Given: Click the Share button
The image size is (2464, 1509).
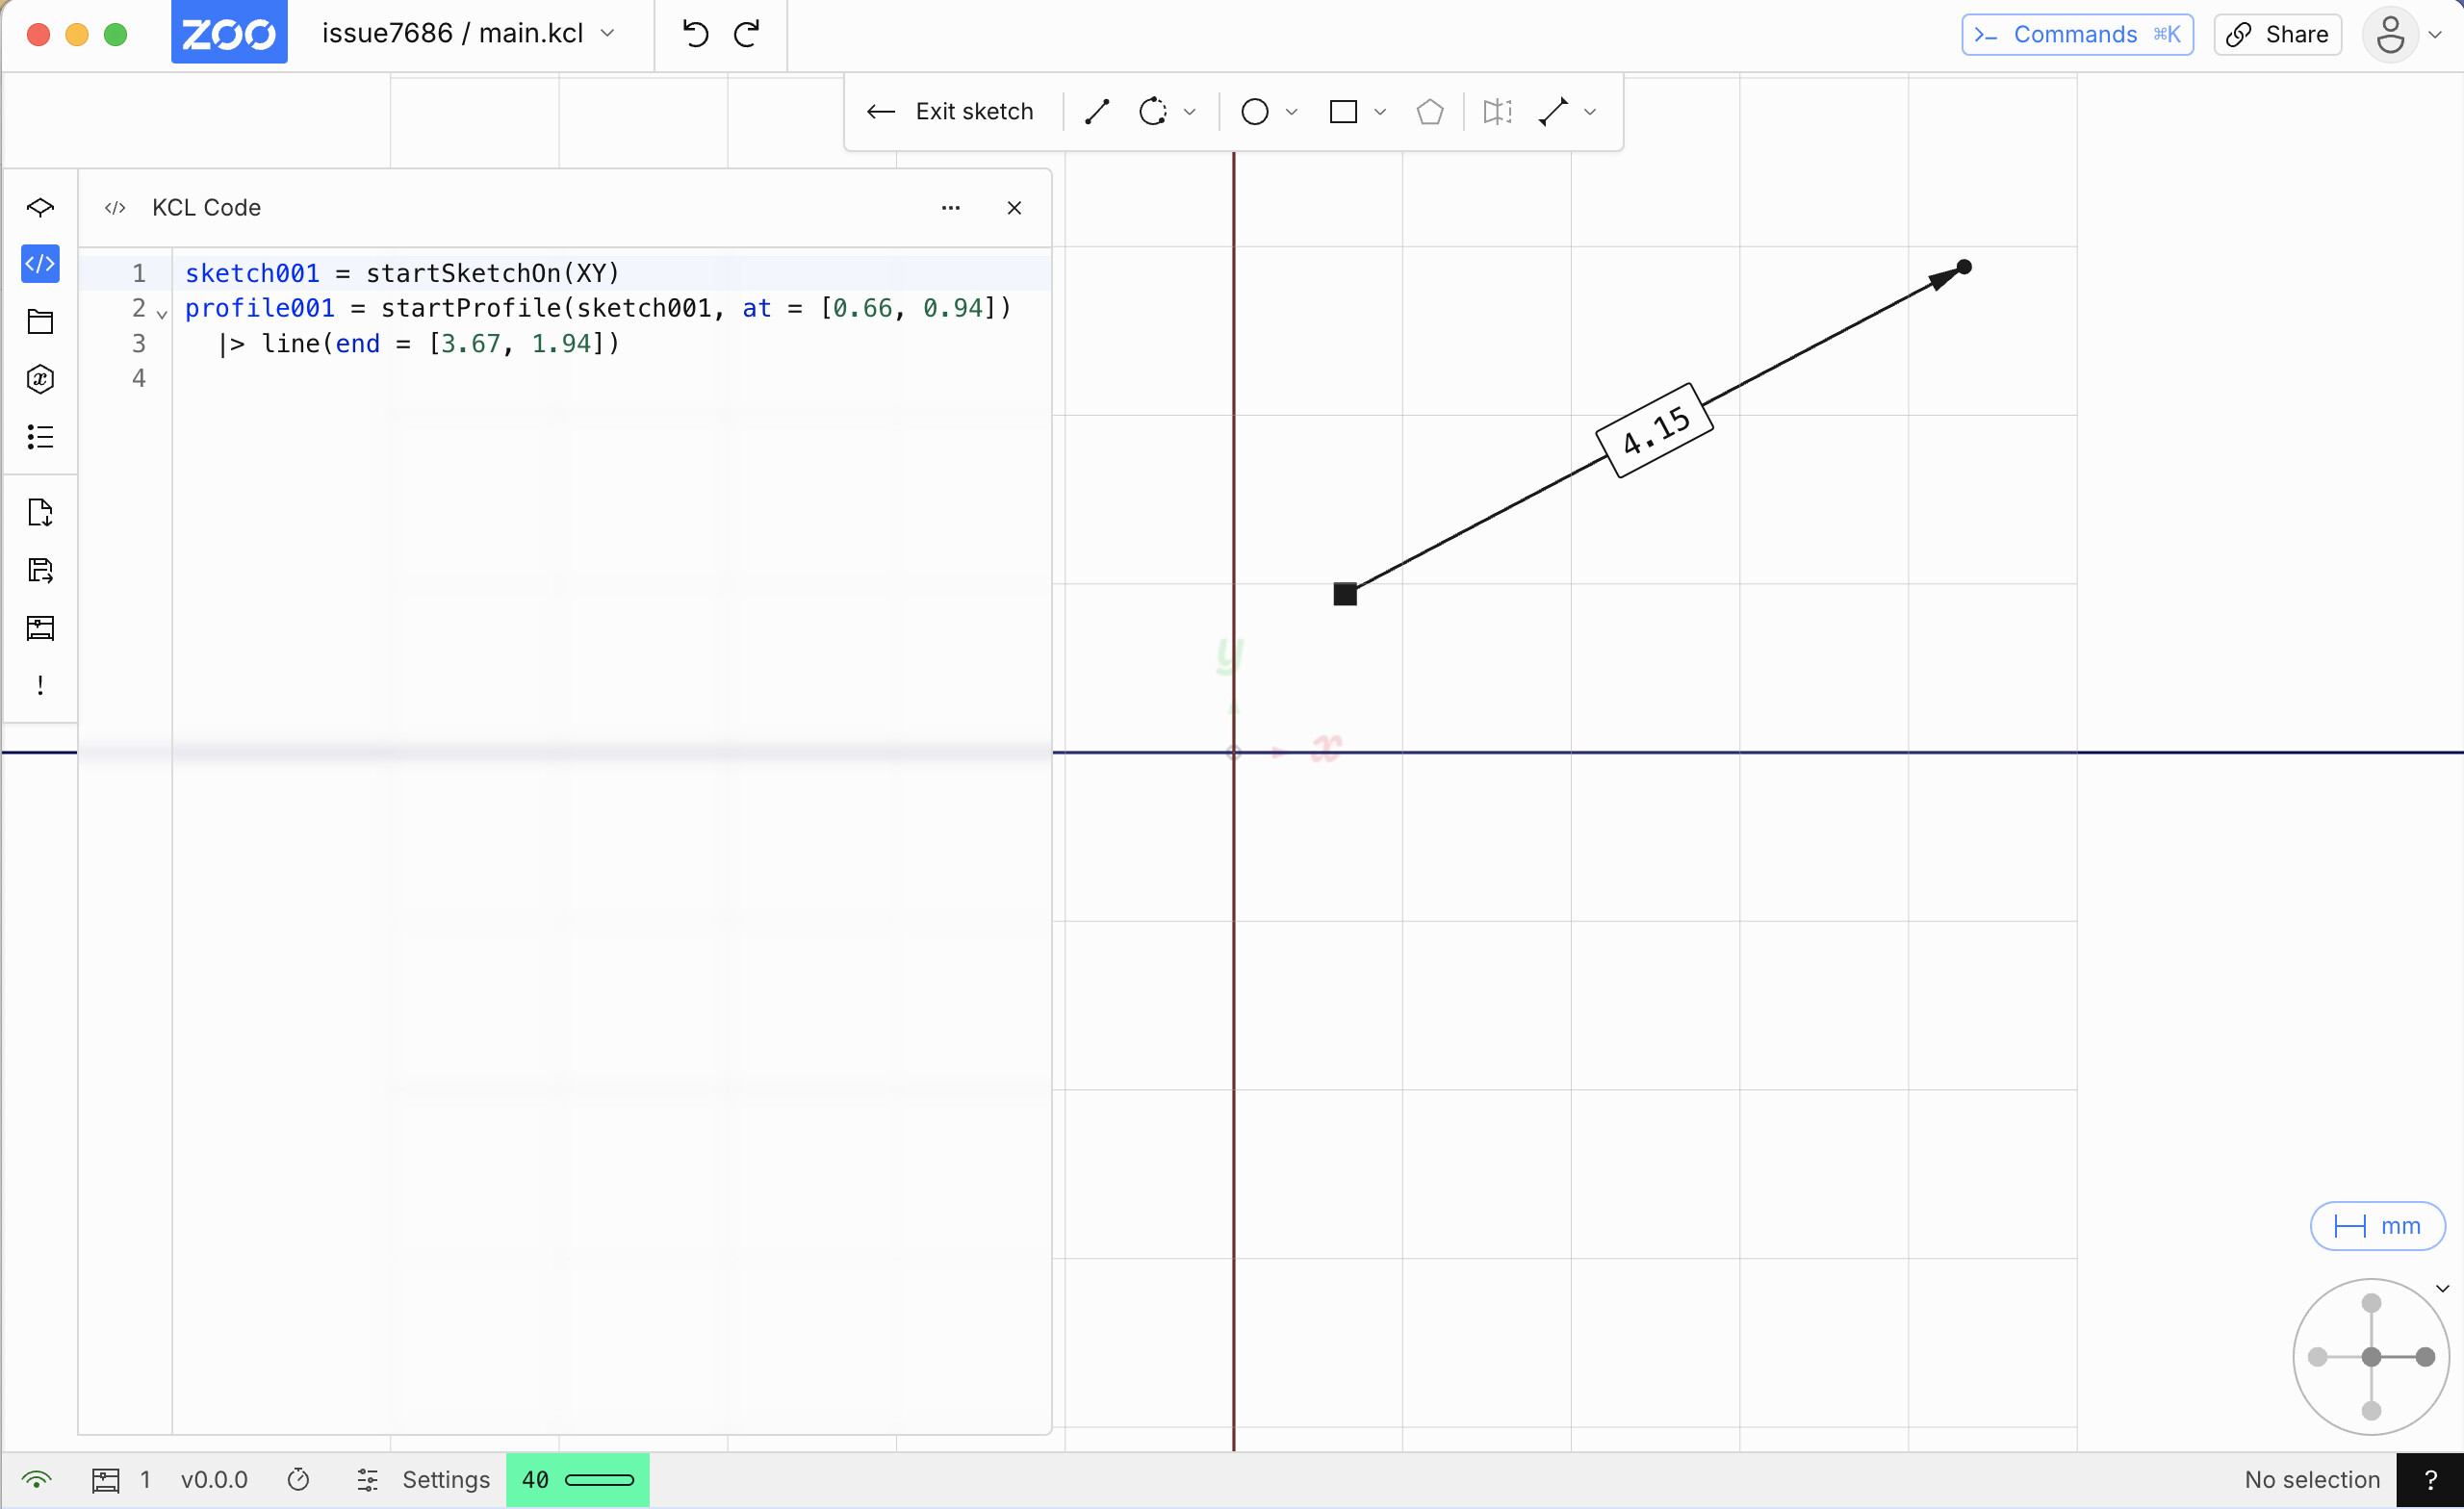Looking at the screenshot, I should 2277,34.
